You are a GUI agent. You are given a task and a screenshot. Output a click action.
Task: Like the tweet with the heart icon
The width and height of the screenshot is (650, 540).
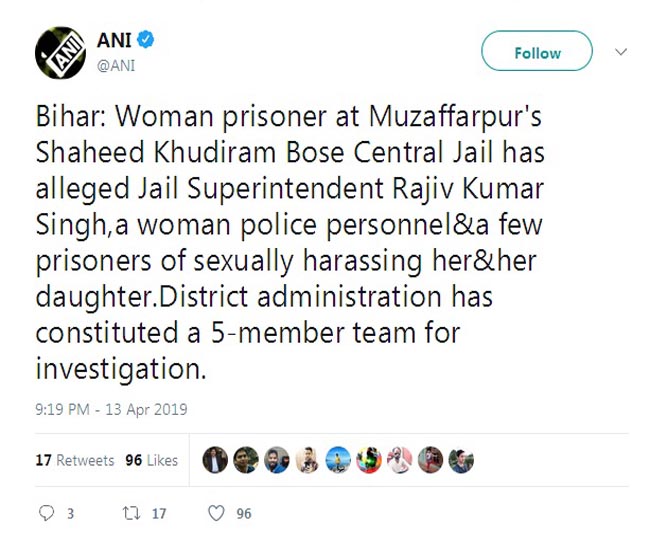pos(215,513)
